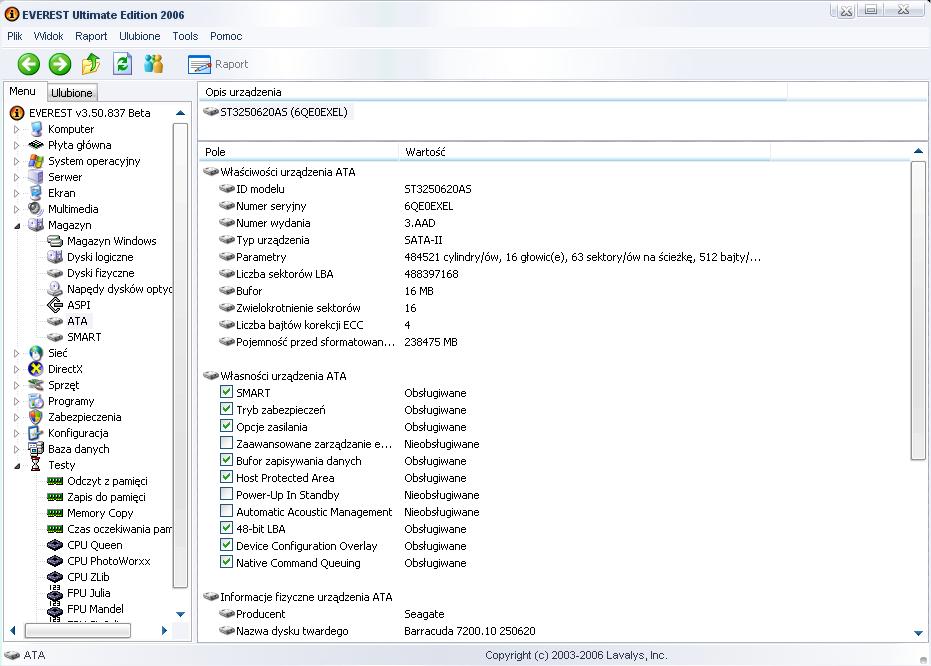The height and width of the screenshot is (666, 931).
Task: Open the Tools menu
Action: pyautogui.click(x=185, y=36)
